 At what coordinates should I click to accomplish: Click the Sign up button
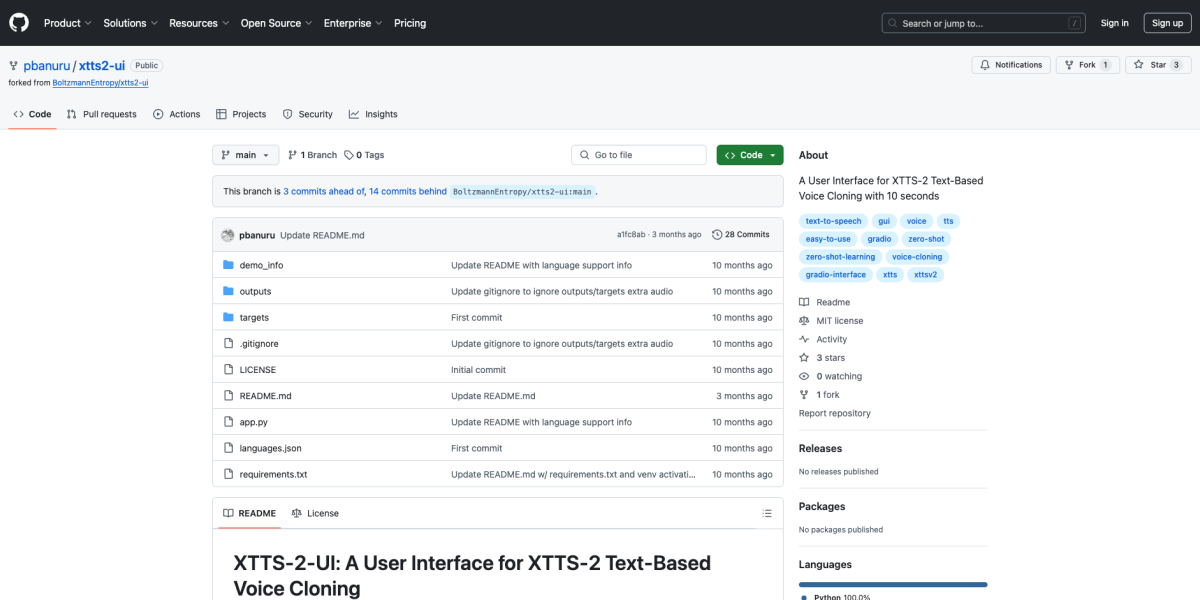coord(1167,22)
